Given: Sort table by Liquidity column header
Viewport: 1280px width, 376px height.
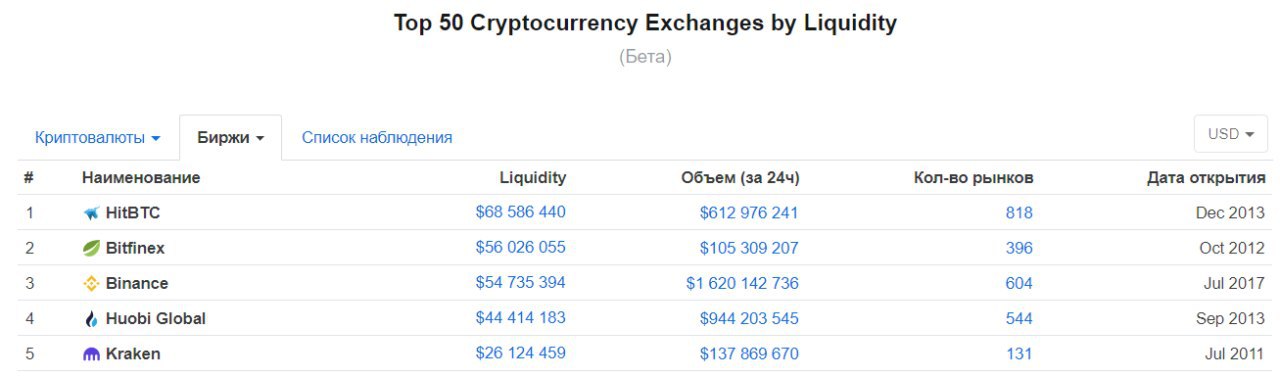Looking at the screenshot, I should pyautogui.click(x=532, y=178).
